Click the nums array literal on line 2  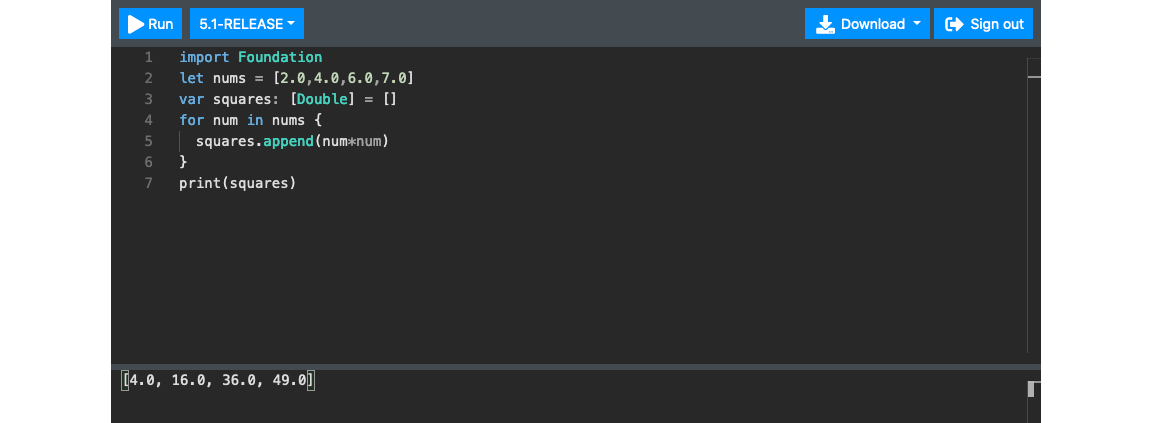coord(343,78)
